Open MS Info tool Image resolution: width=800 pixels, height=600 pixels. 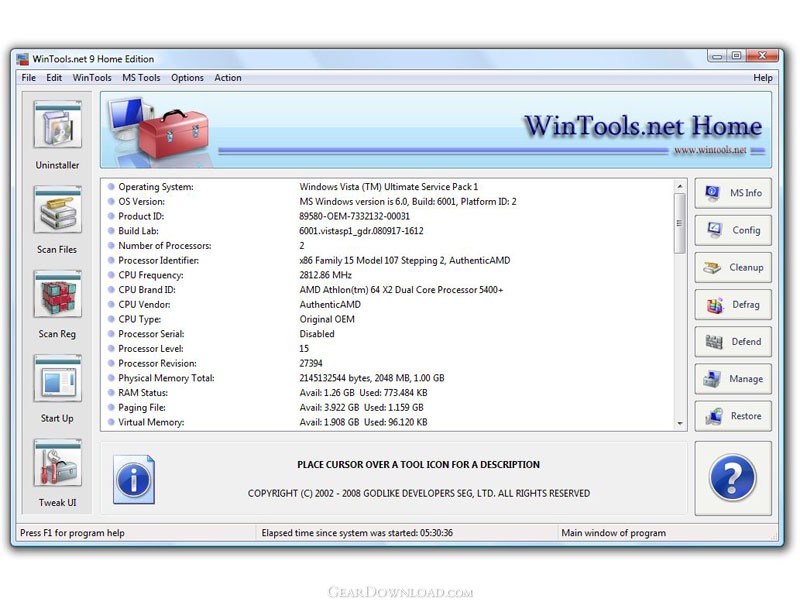733,193
